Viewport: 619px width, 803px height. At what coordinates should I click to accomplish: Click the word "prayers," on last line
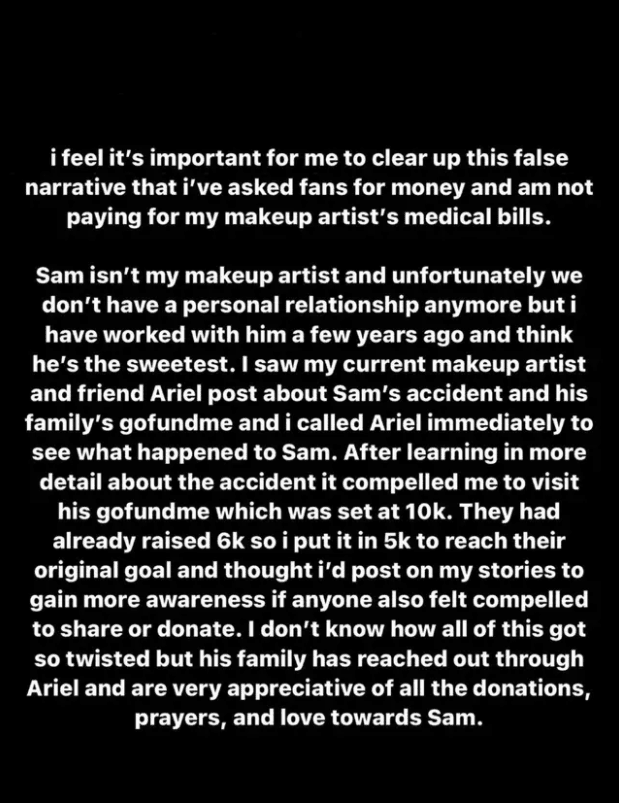pyautogui.click(x=180, y=719)
